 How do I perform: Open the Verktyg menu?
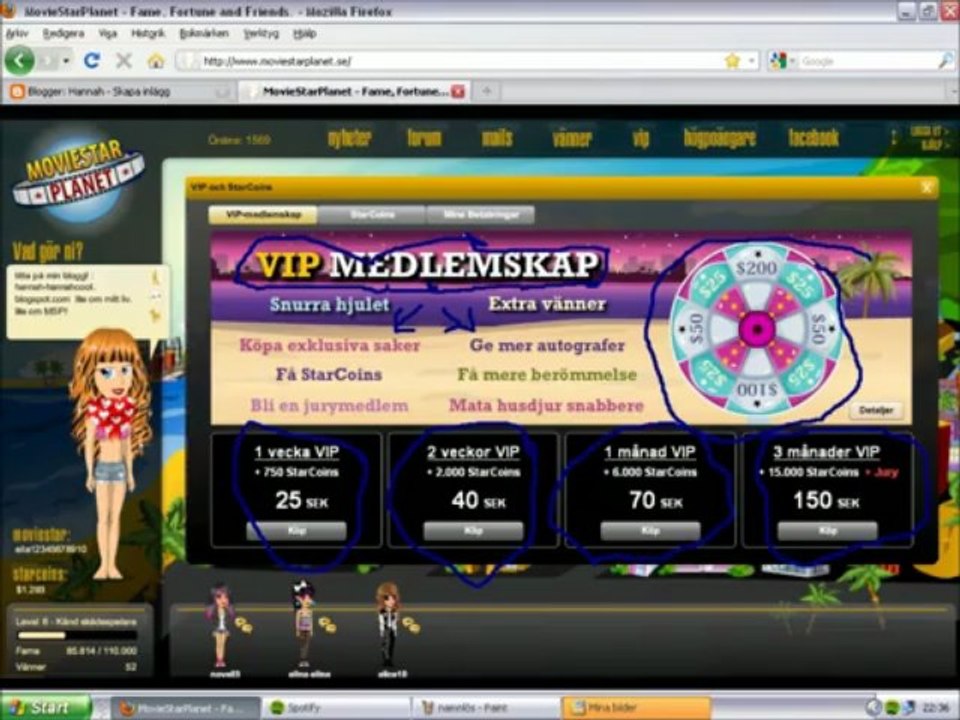click(x=261, y=33)
